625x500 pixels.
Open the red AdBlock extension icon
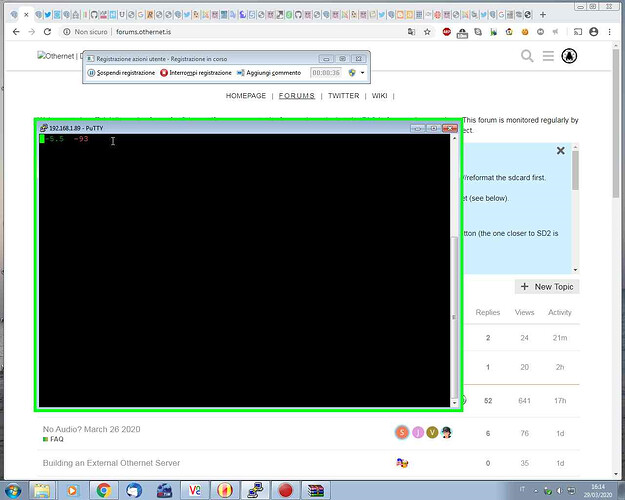[x=446, y=31]
